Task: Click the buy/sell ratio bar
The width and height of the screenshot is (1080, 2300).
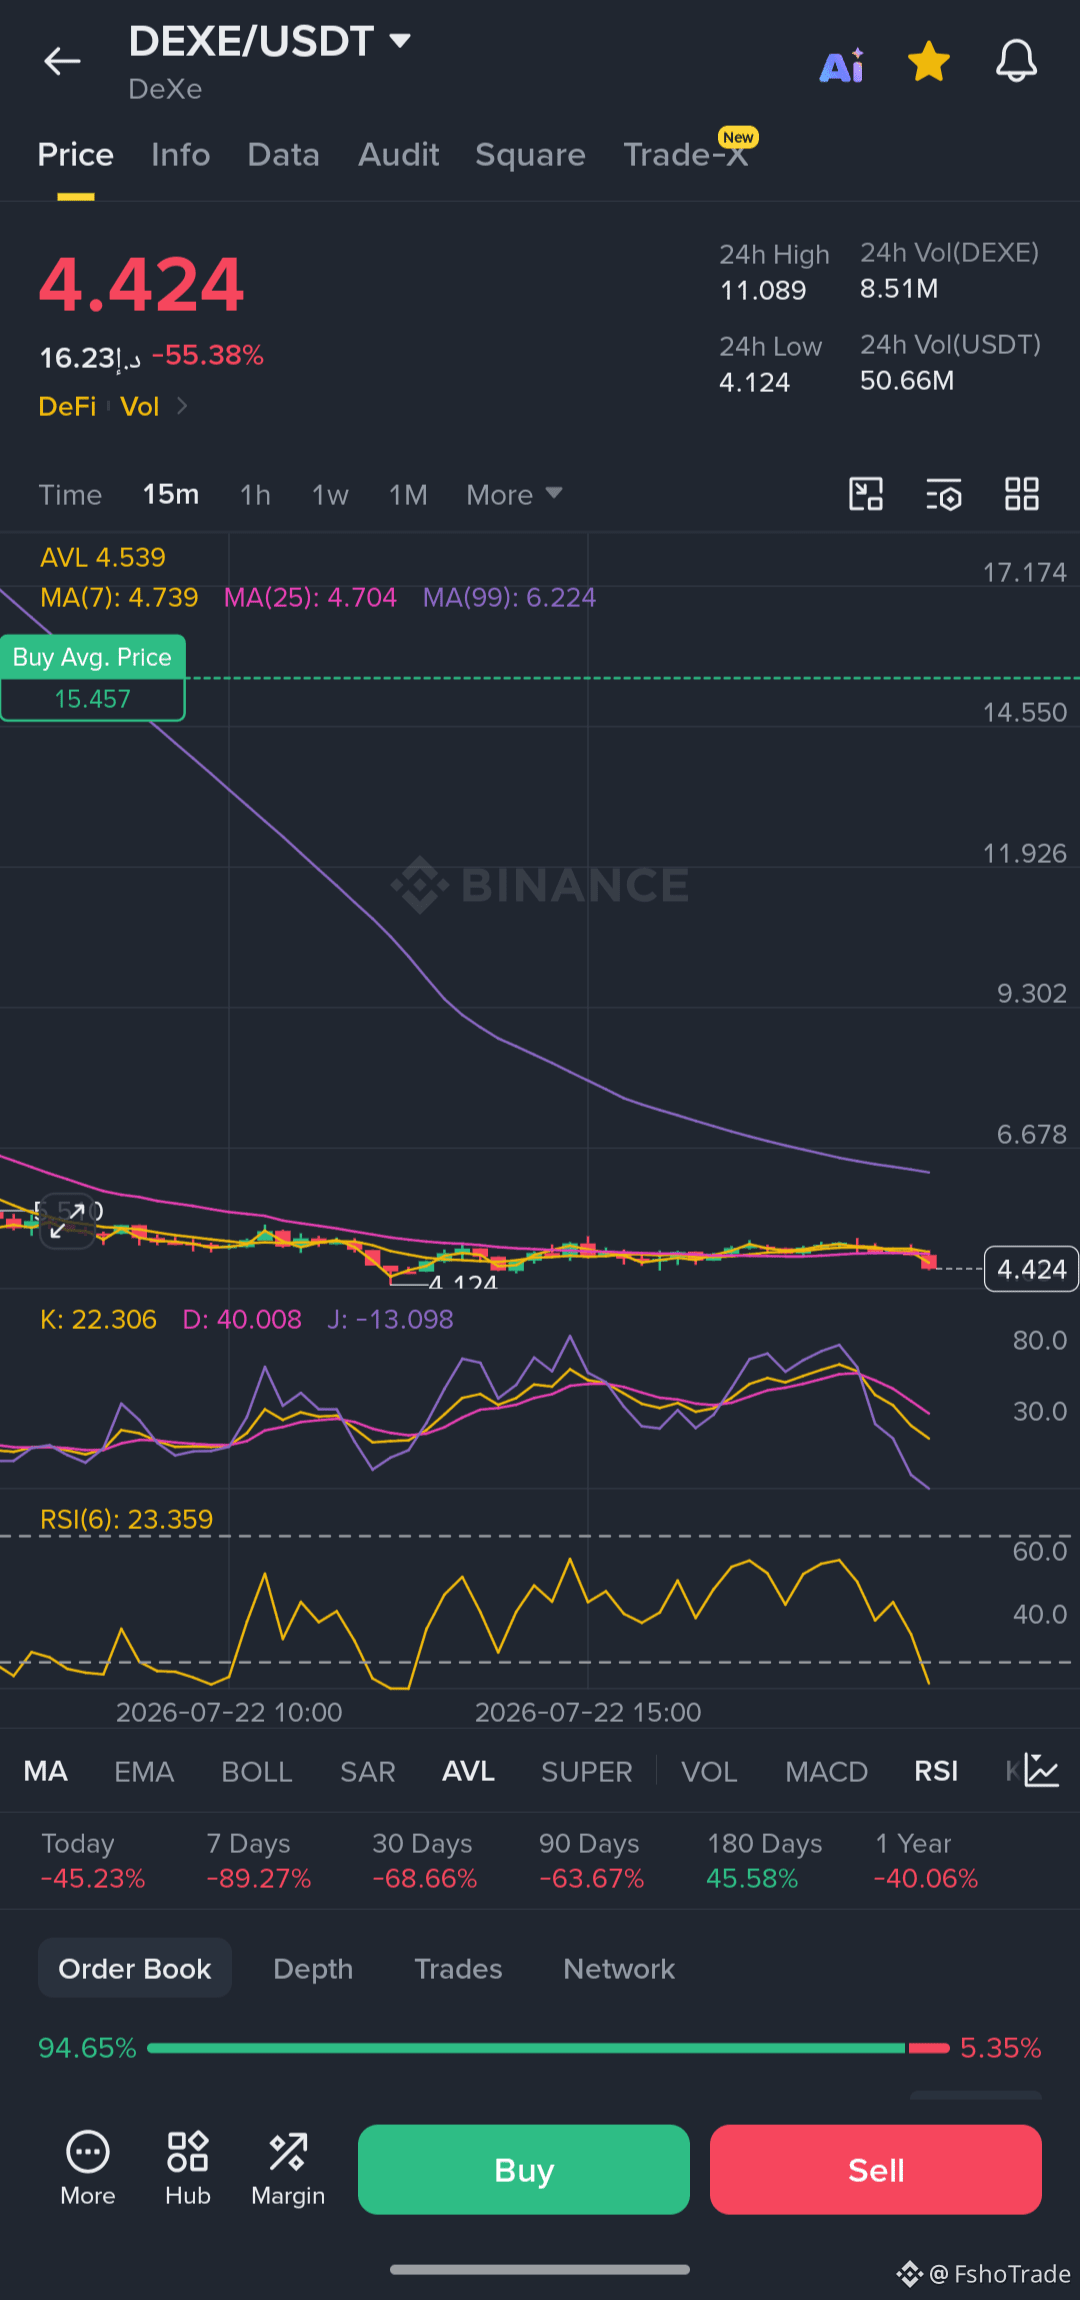Action: click(x=548, y=2048)
